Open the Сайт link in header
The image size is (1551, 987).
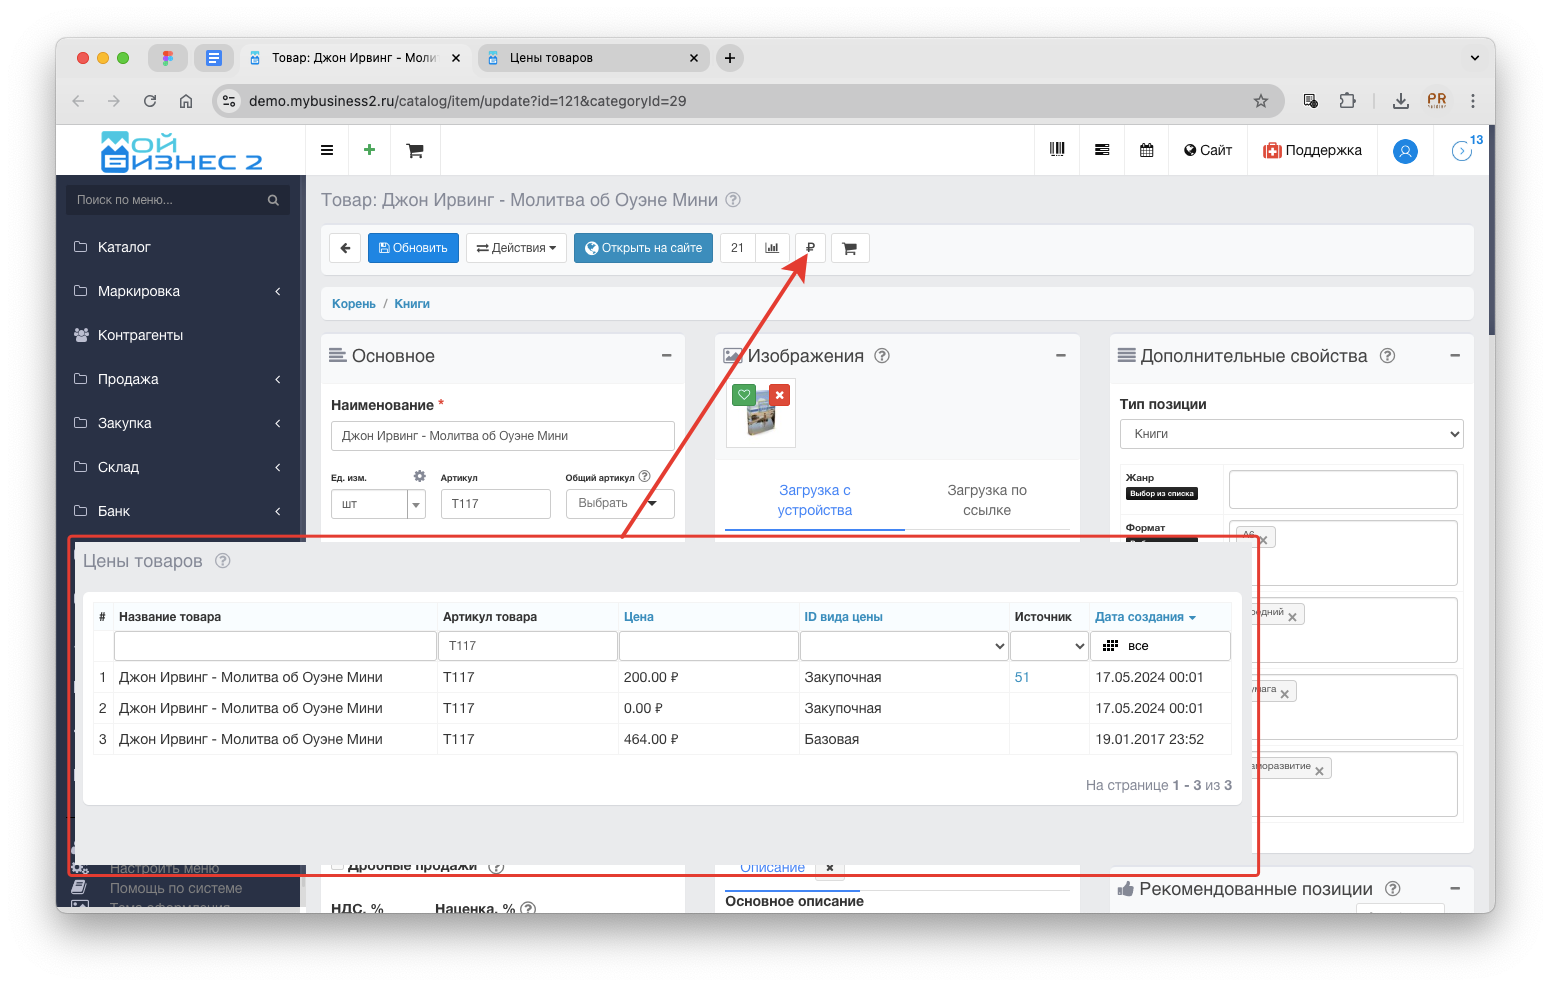click(1208, 150)
